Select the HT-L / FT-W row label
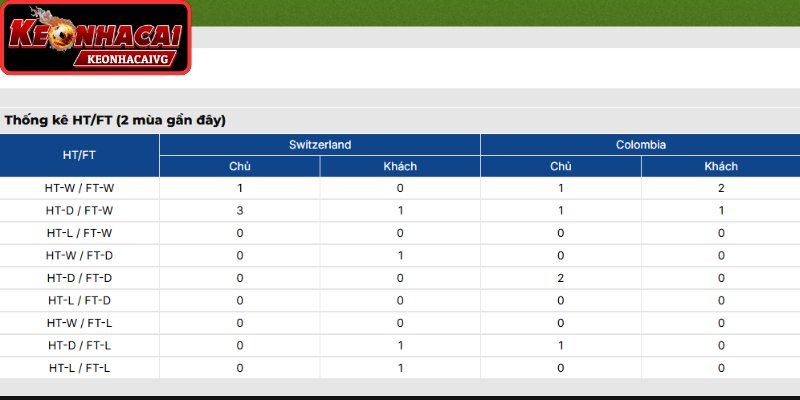This screenshot has width=800, height=400. coord(79,233)
